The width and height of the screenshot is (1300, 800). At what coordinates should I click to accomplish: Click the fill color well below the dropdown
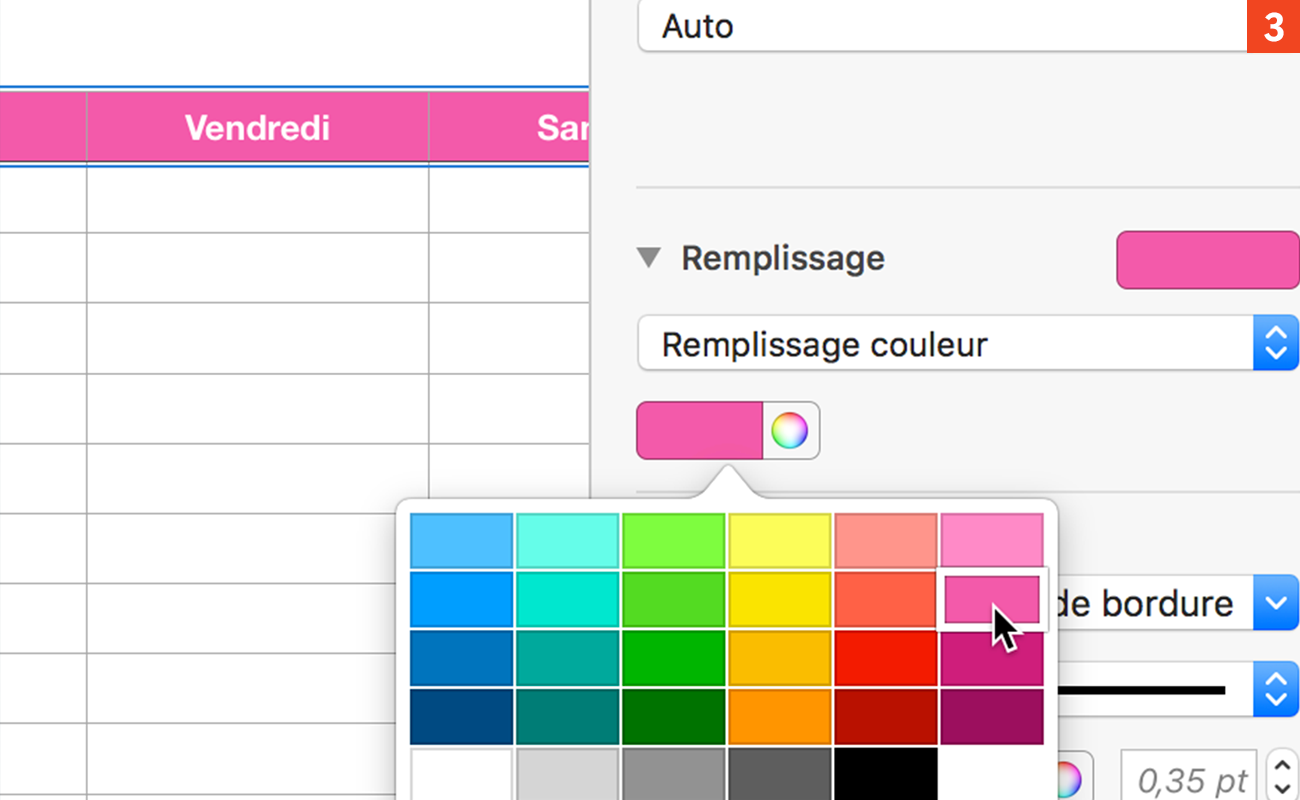[x=698, y=430]
